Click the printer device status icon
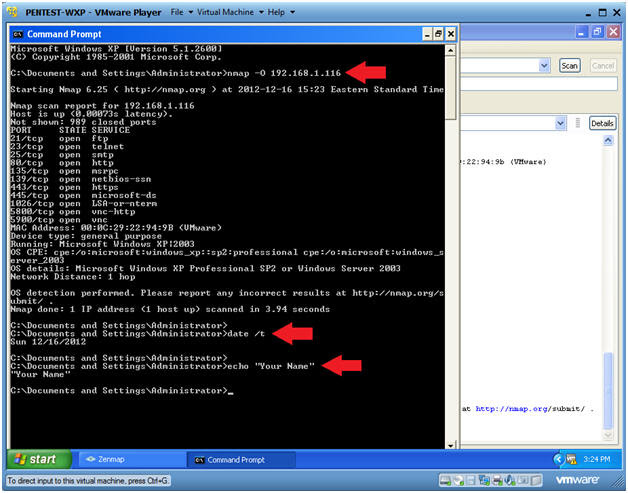This screenshot has height=493, width=628. click(x=497, y=479)
